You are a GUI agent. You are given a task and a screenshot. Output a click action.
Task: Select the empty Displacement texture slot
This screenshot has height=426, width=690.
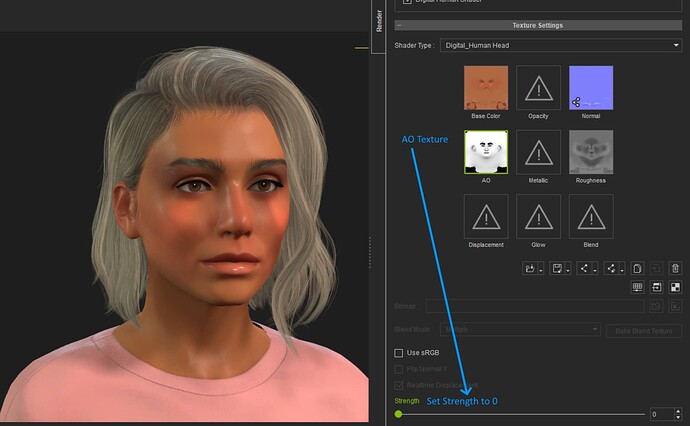coord(486,217)
